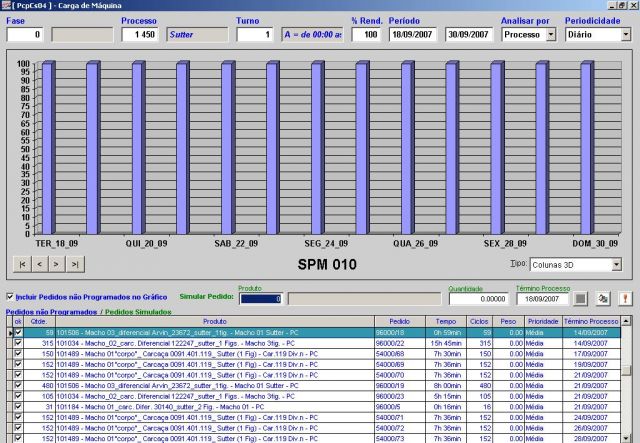Click the Término Processo date field
The height and width of the screenshot is (443, 640).
click(542, 299)
